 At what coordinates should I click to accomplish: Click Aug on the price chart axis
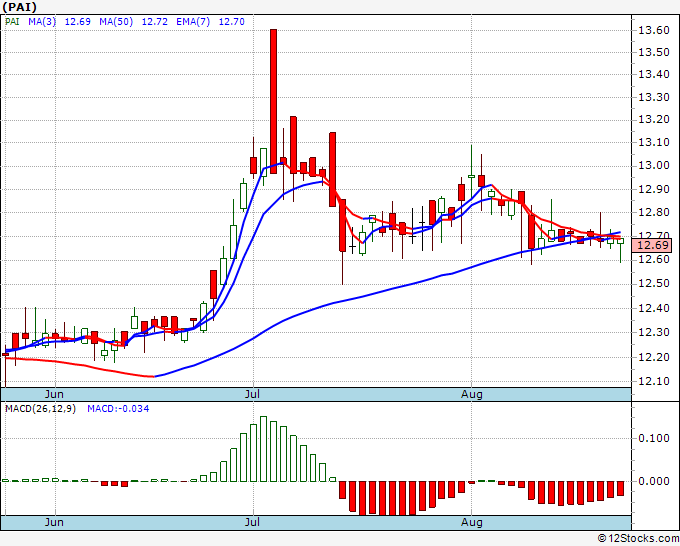pyautogui.click(x=471, y=394)
